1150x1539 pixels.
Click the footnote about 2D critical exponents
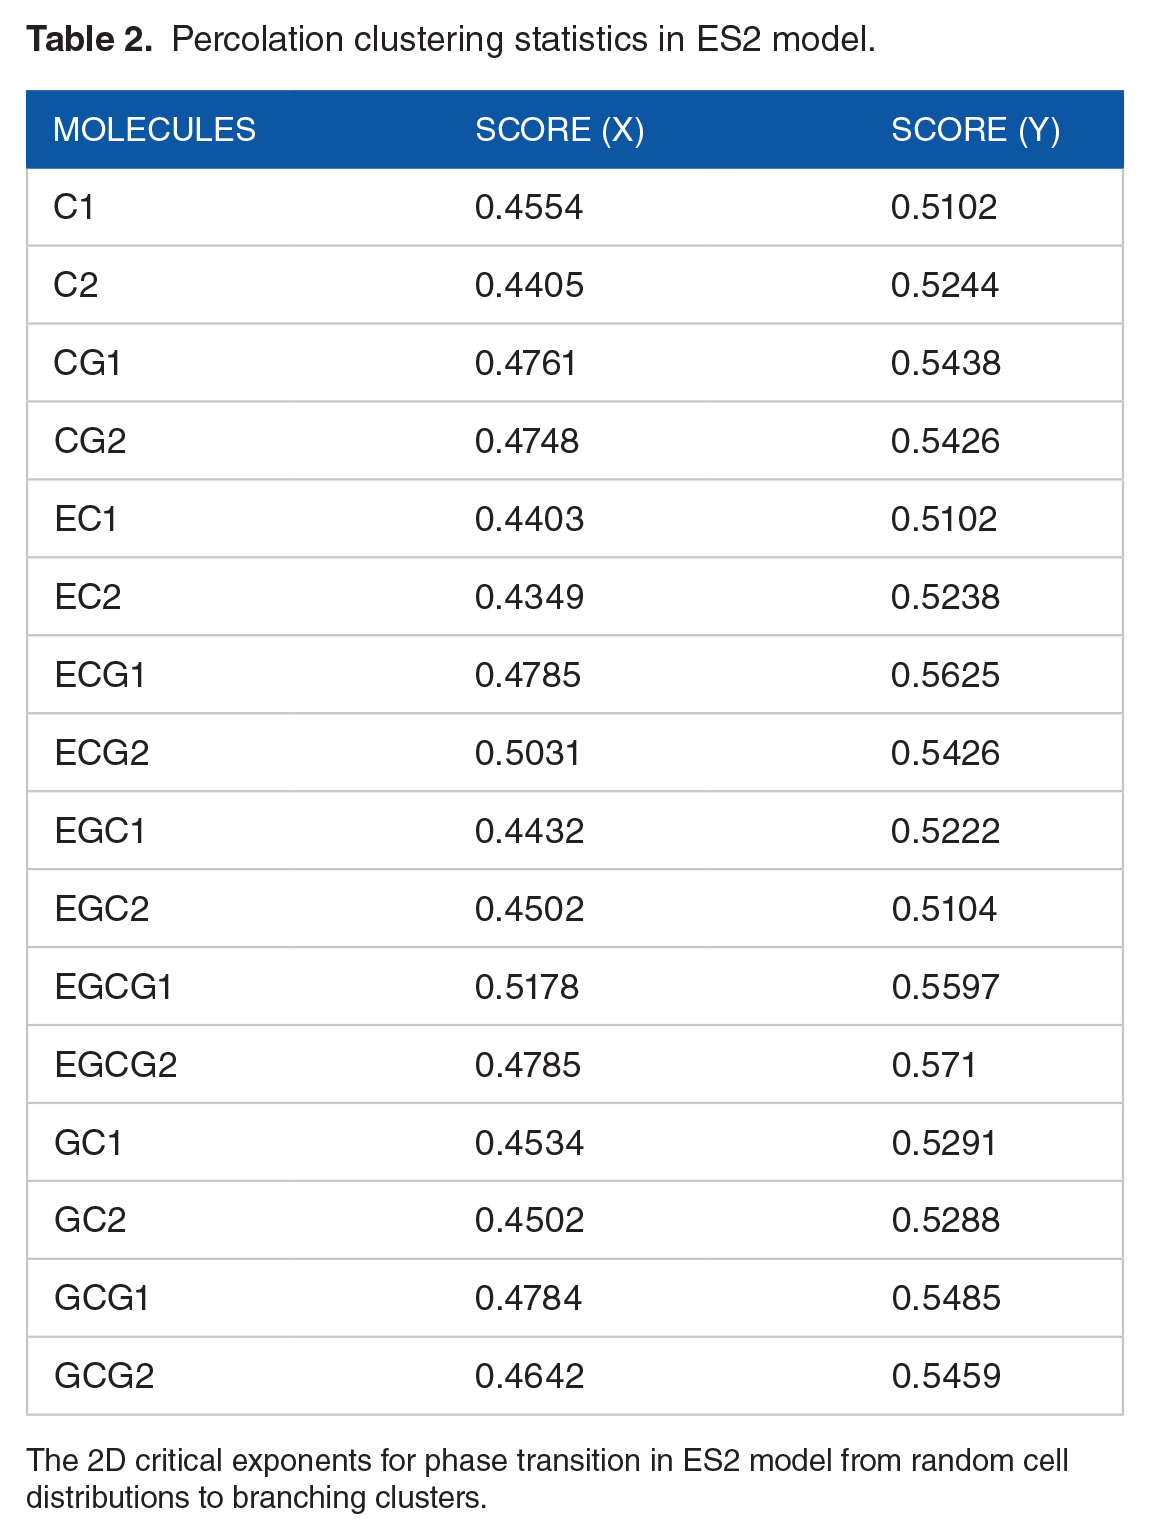pyautogui.click(x=547, y=1478)
